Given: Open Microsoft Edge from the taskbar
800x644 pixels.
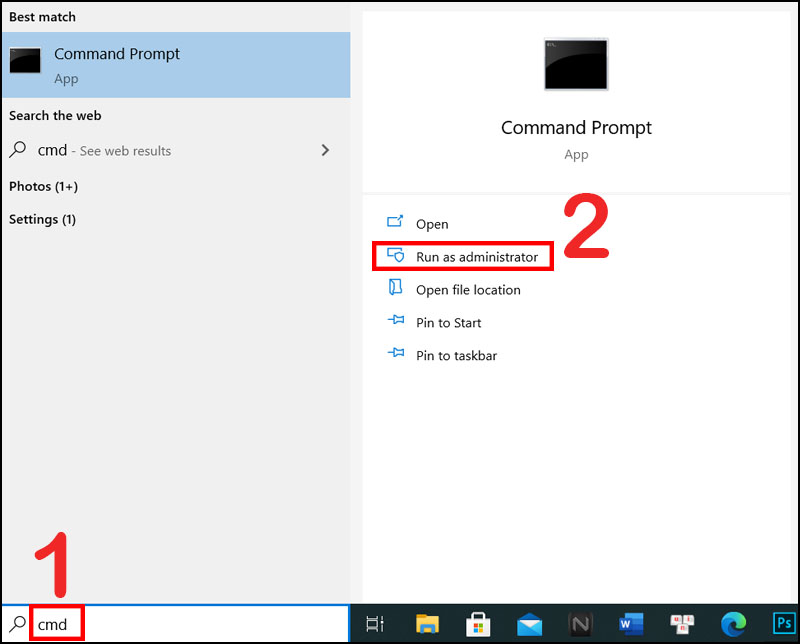Looking at the screenshot, I should (734, 624).
